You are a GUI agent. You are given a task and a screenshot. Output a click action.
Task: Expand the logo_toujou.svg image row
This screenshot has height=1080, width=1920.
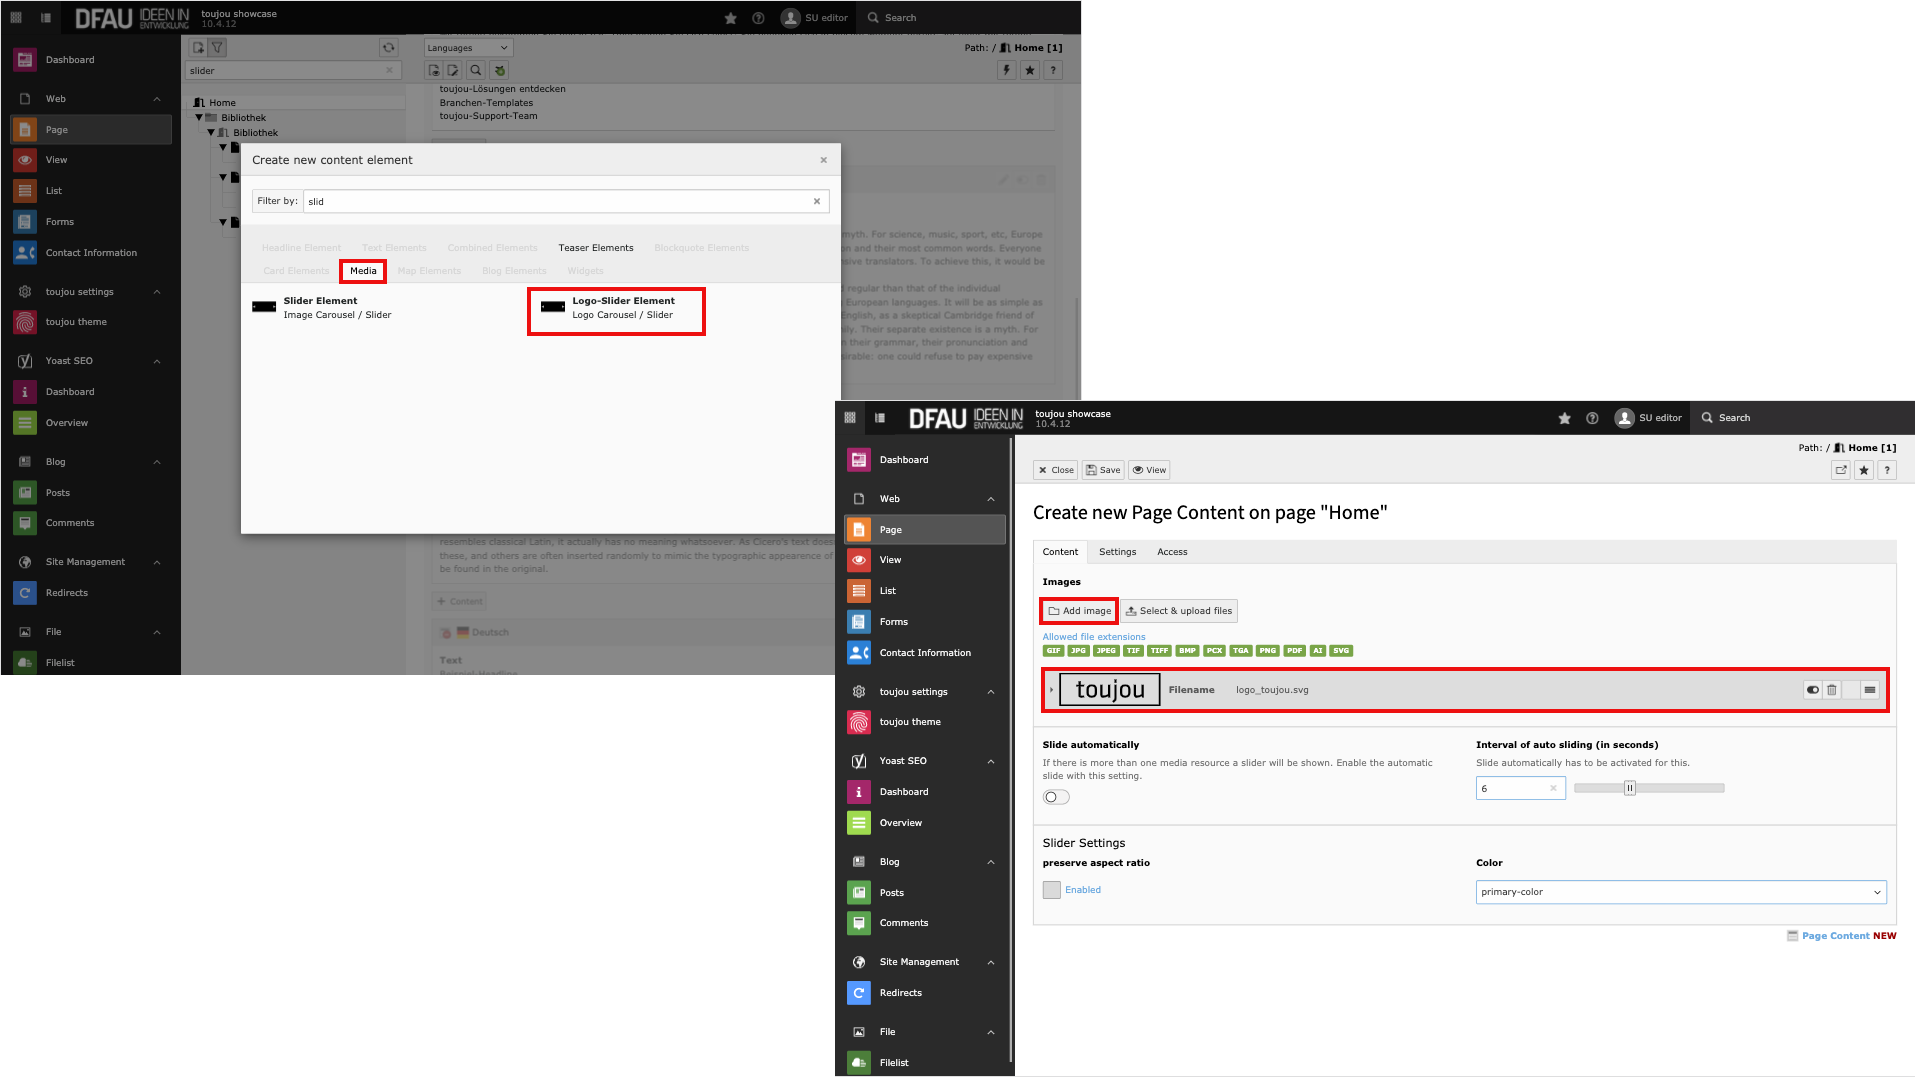pos(1052,690)
